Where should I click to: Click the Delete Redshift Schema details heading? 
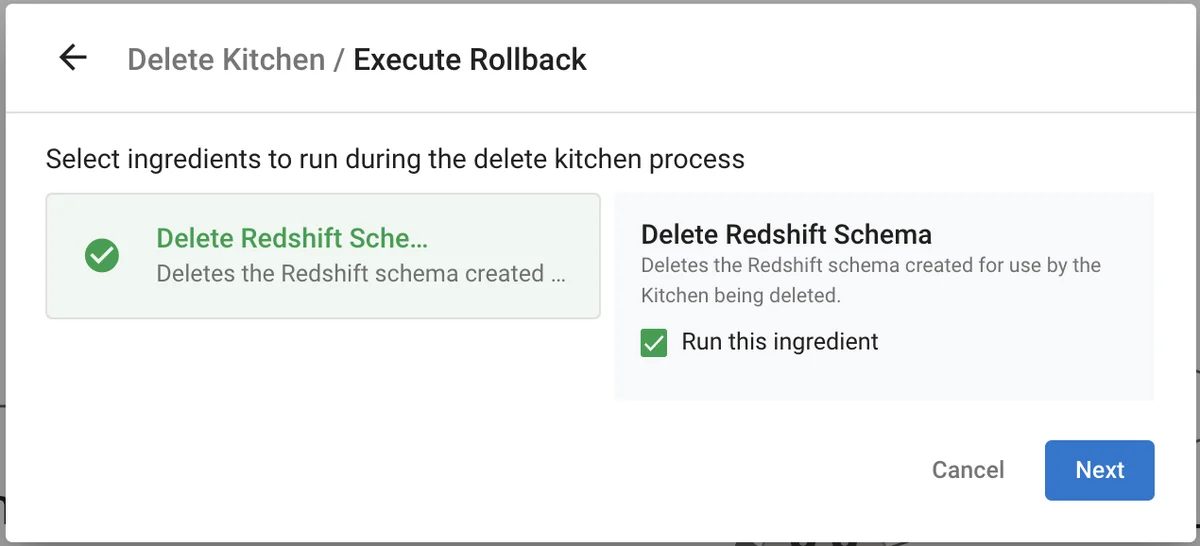click(786, 235)
